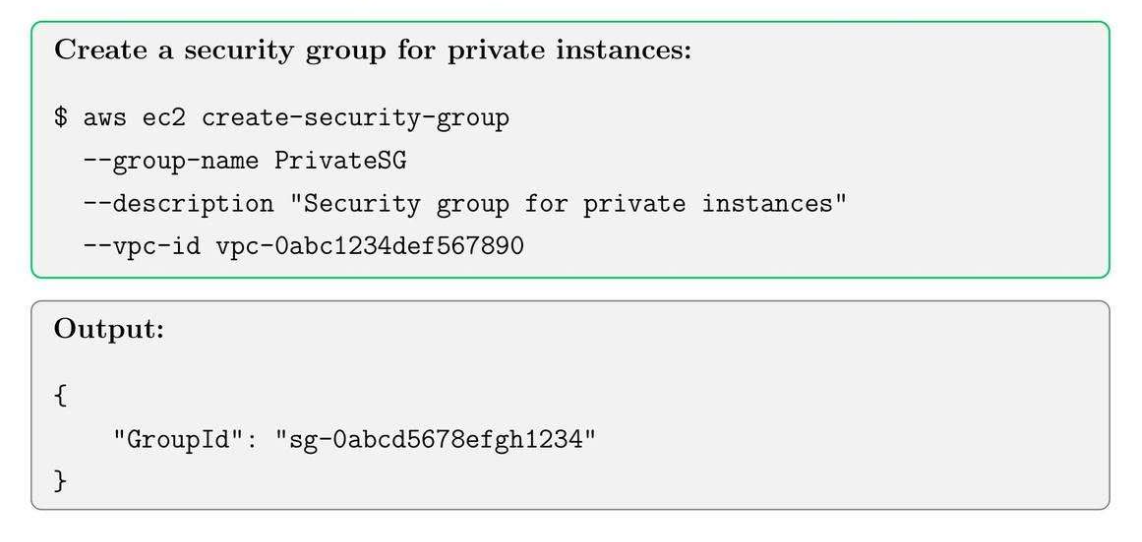
Task: Click the 'create-security-group' command text
Action: 355,120
